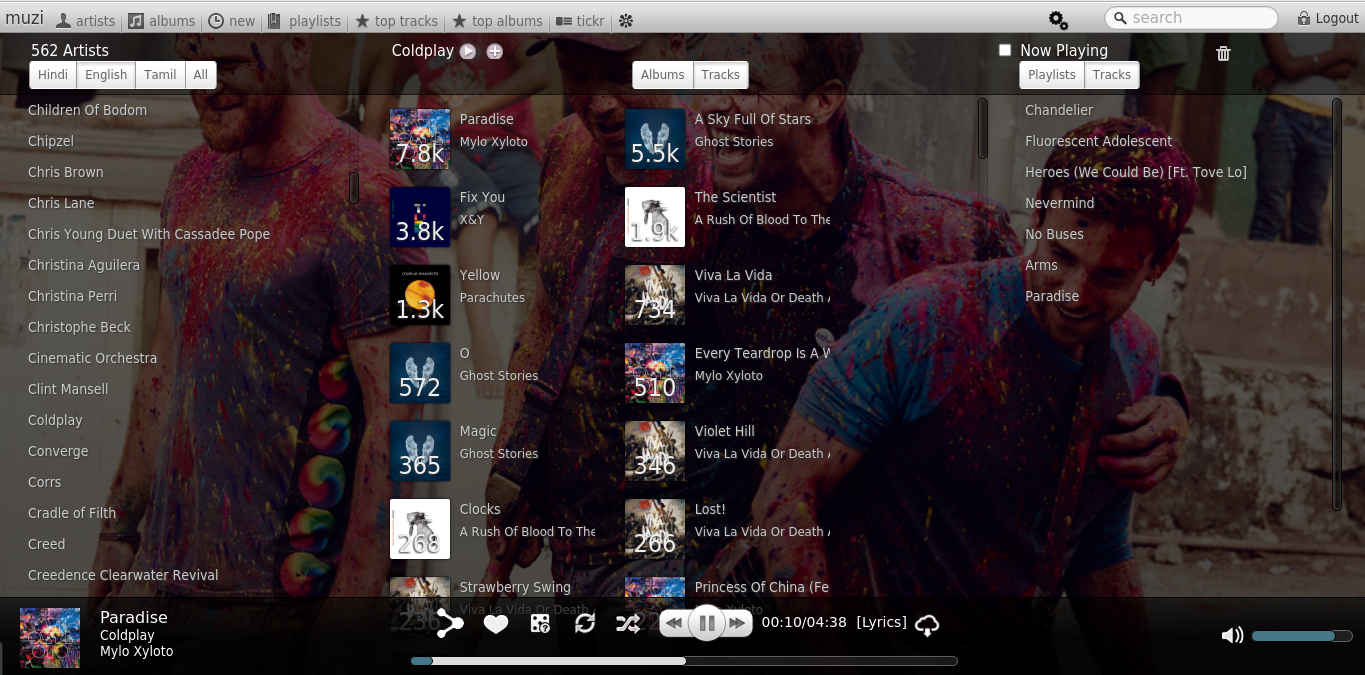The image size is (1365, 675).
Task: Share the current track with the share icon
Action: [450, 623]
